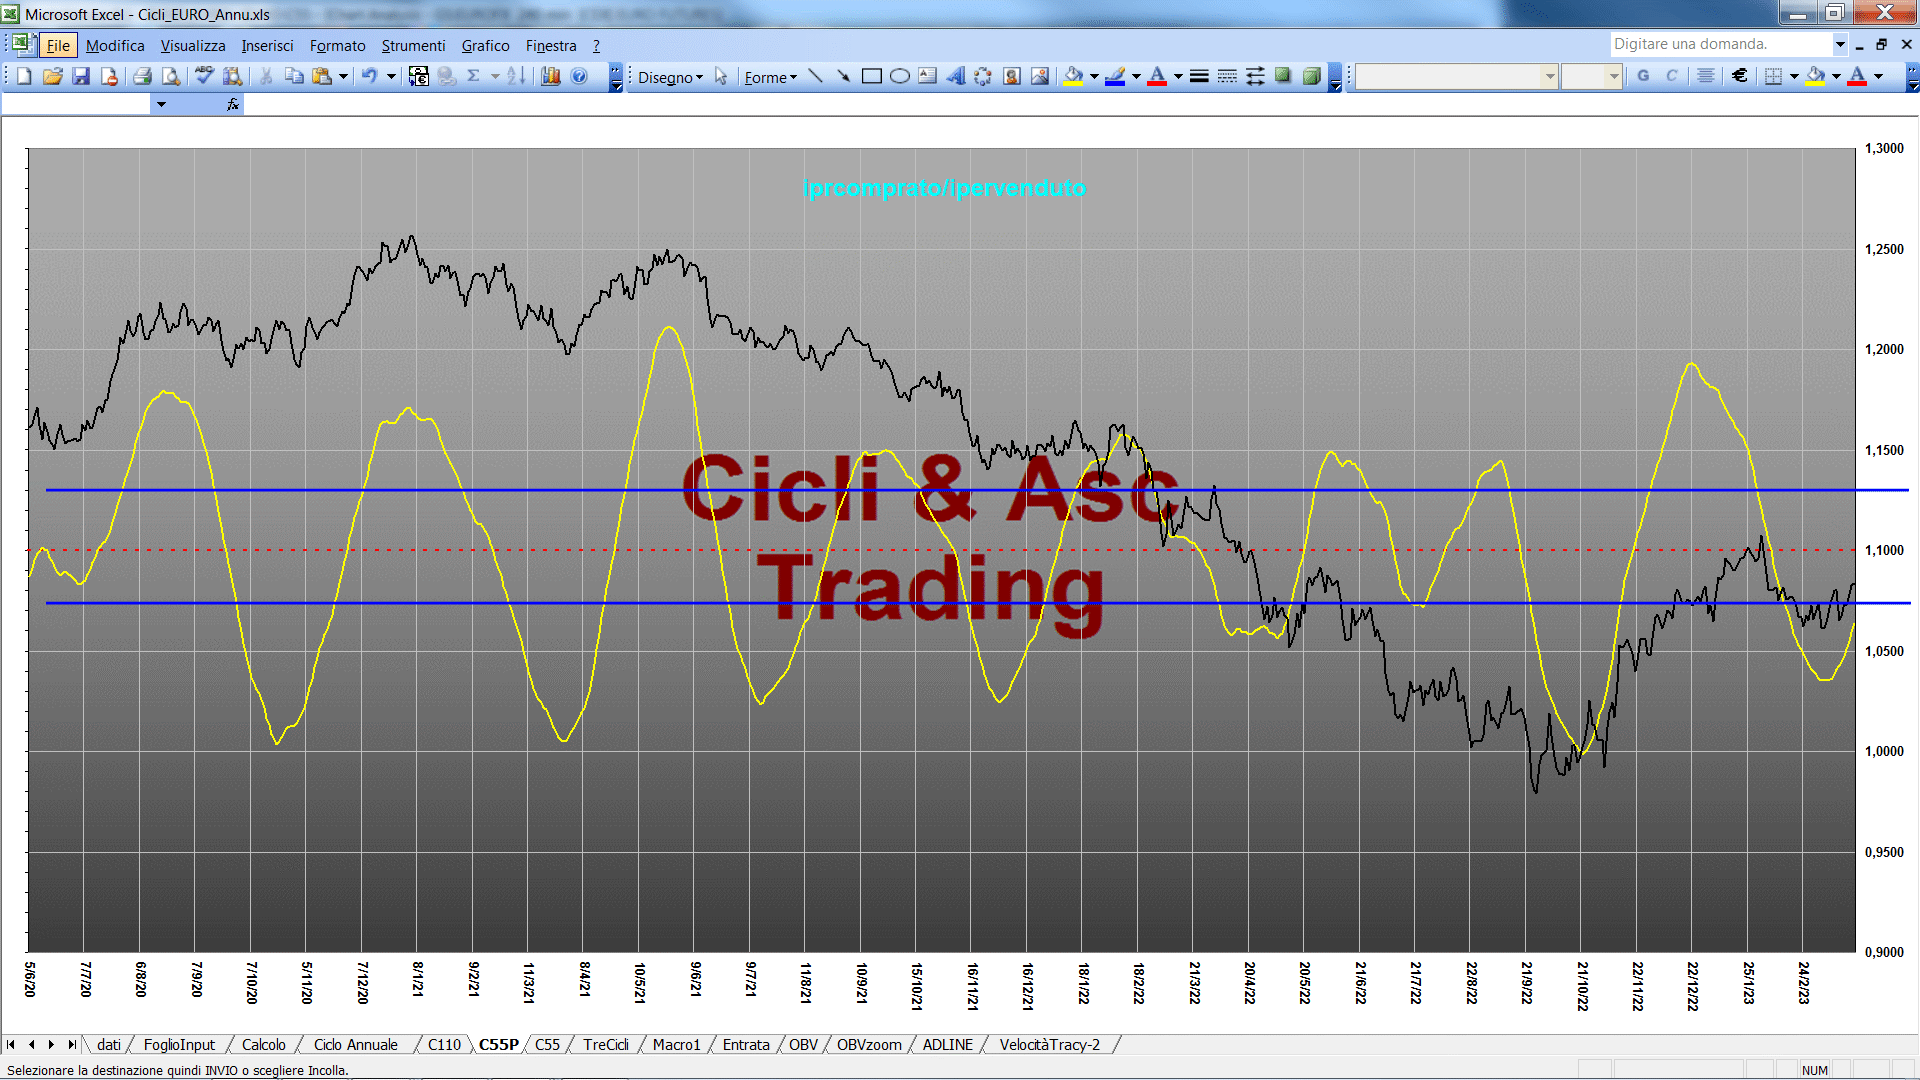Switch to the dati sheet tab
1920x1080 pixels.
coord(108,1045)
